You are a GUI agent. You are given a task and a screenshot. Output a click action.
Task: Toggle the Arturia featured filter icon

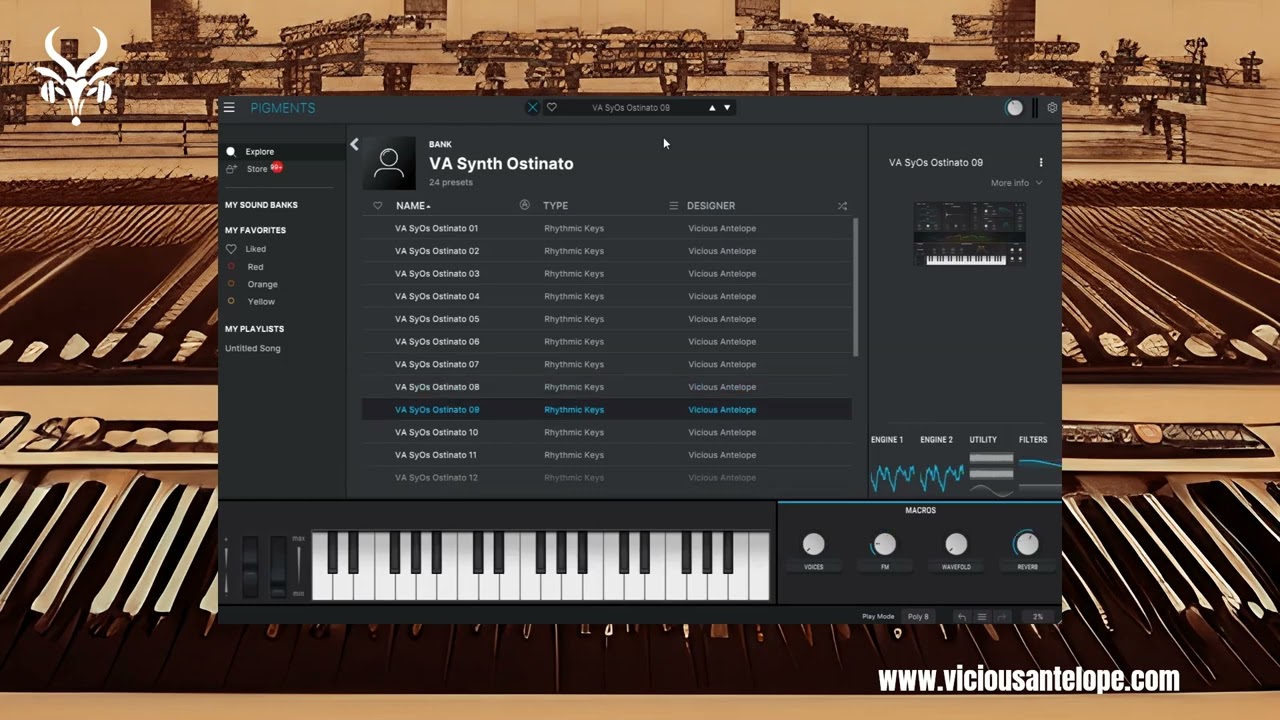[x=524, y=205]
